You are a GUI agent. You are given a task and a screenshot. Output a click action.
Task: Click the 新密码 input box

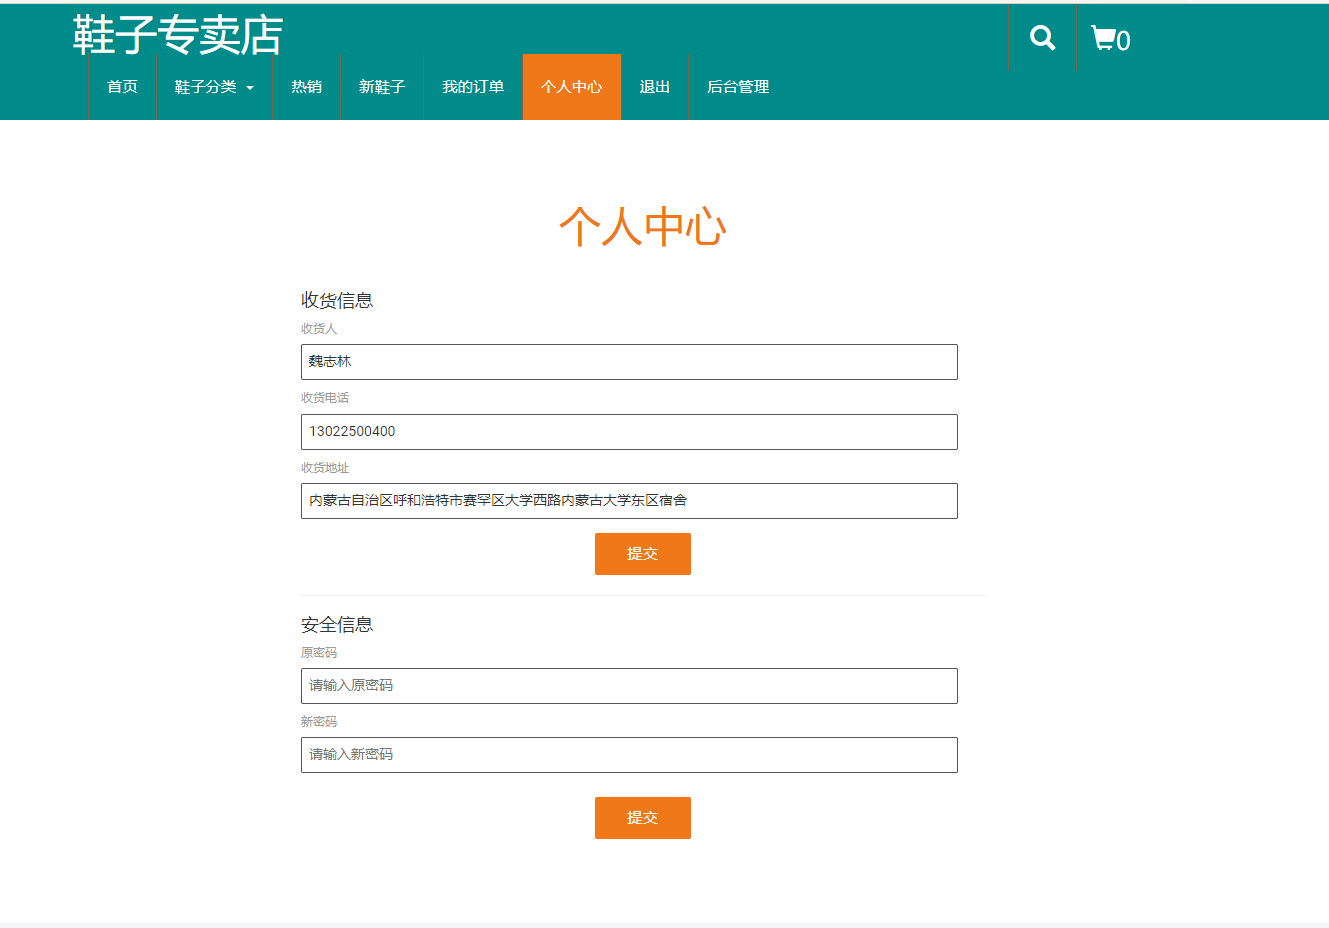(628, 755)
